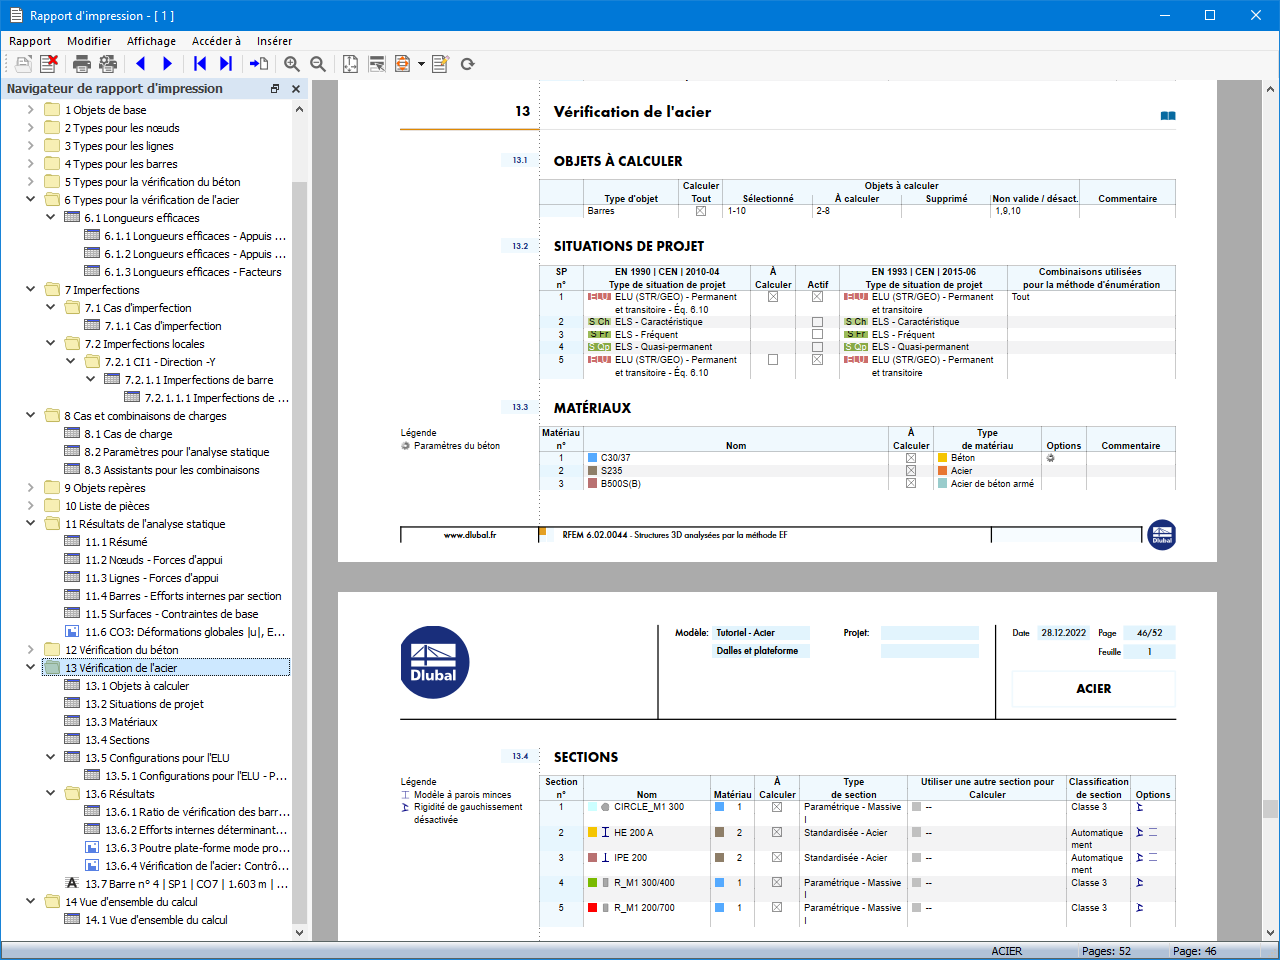Screen dimensions: 1280x960
Task: Click the options icon in CIRCLE_M1 300 row
Action: [x=1139, y=807]
